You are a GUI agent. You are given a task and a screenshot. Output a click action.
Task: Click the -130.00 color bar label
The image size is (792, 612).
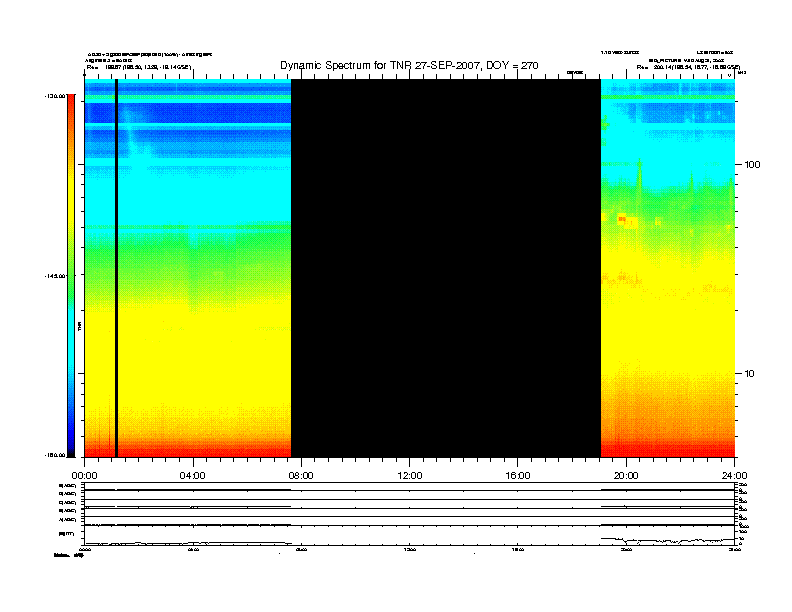(x=55, y=96)
